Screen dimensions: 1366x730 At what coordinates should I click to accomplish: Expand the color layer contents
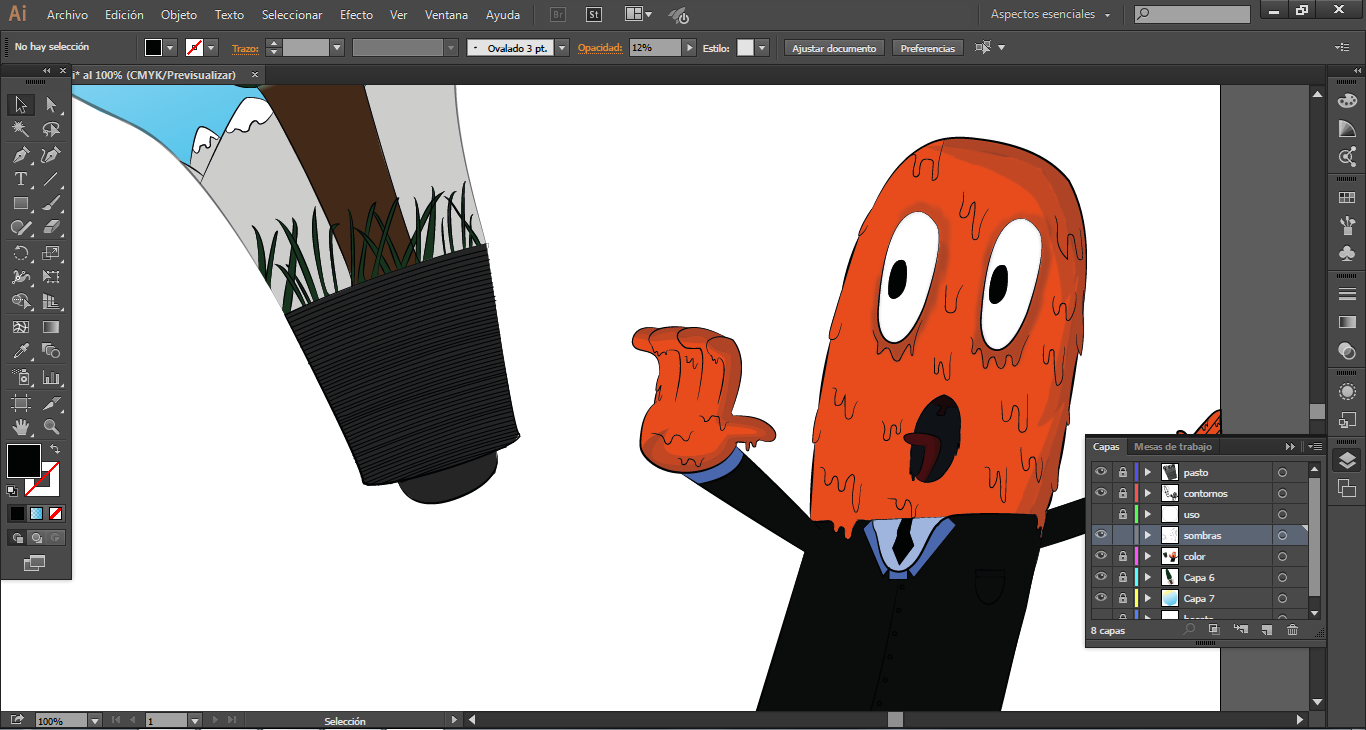pos(1148,556)
